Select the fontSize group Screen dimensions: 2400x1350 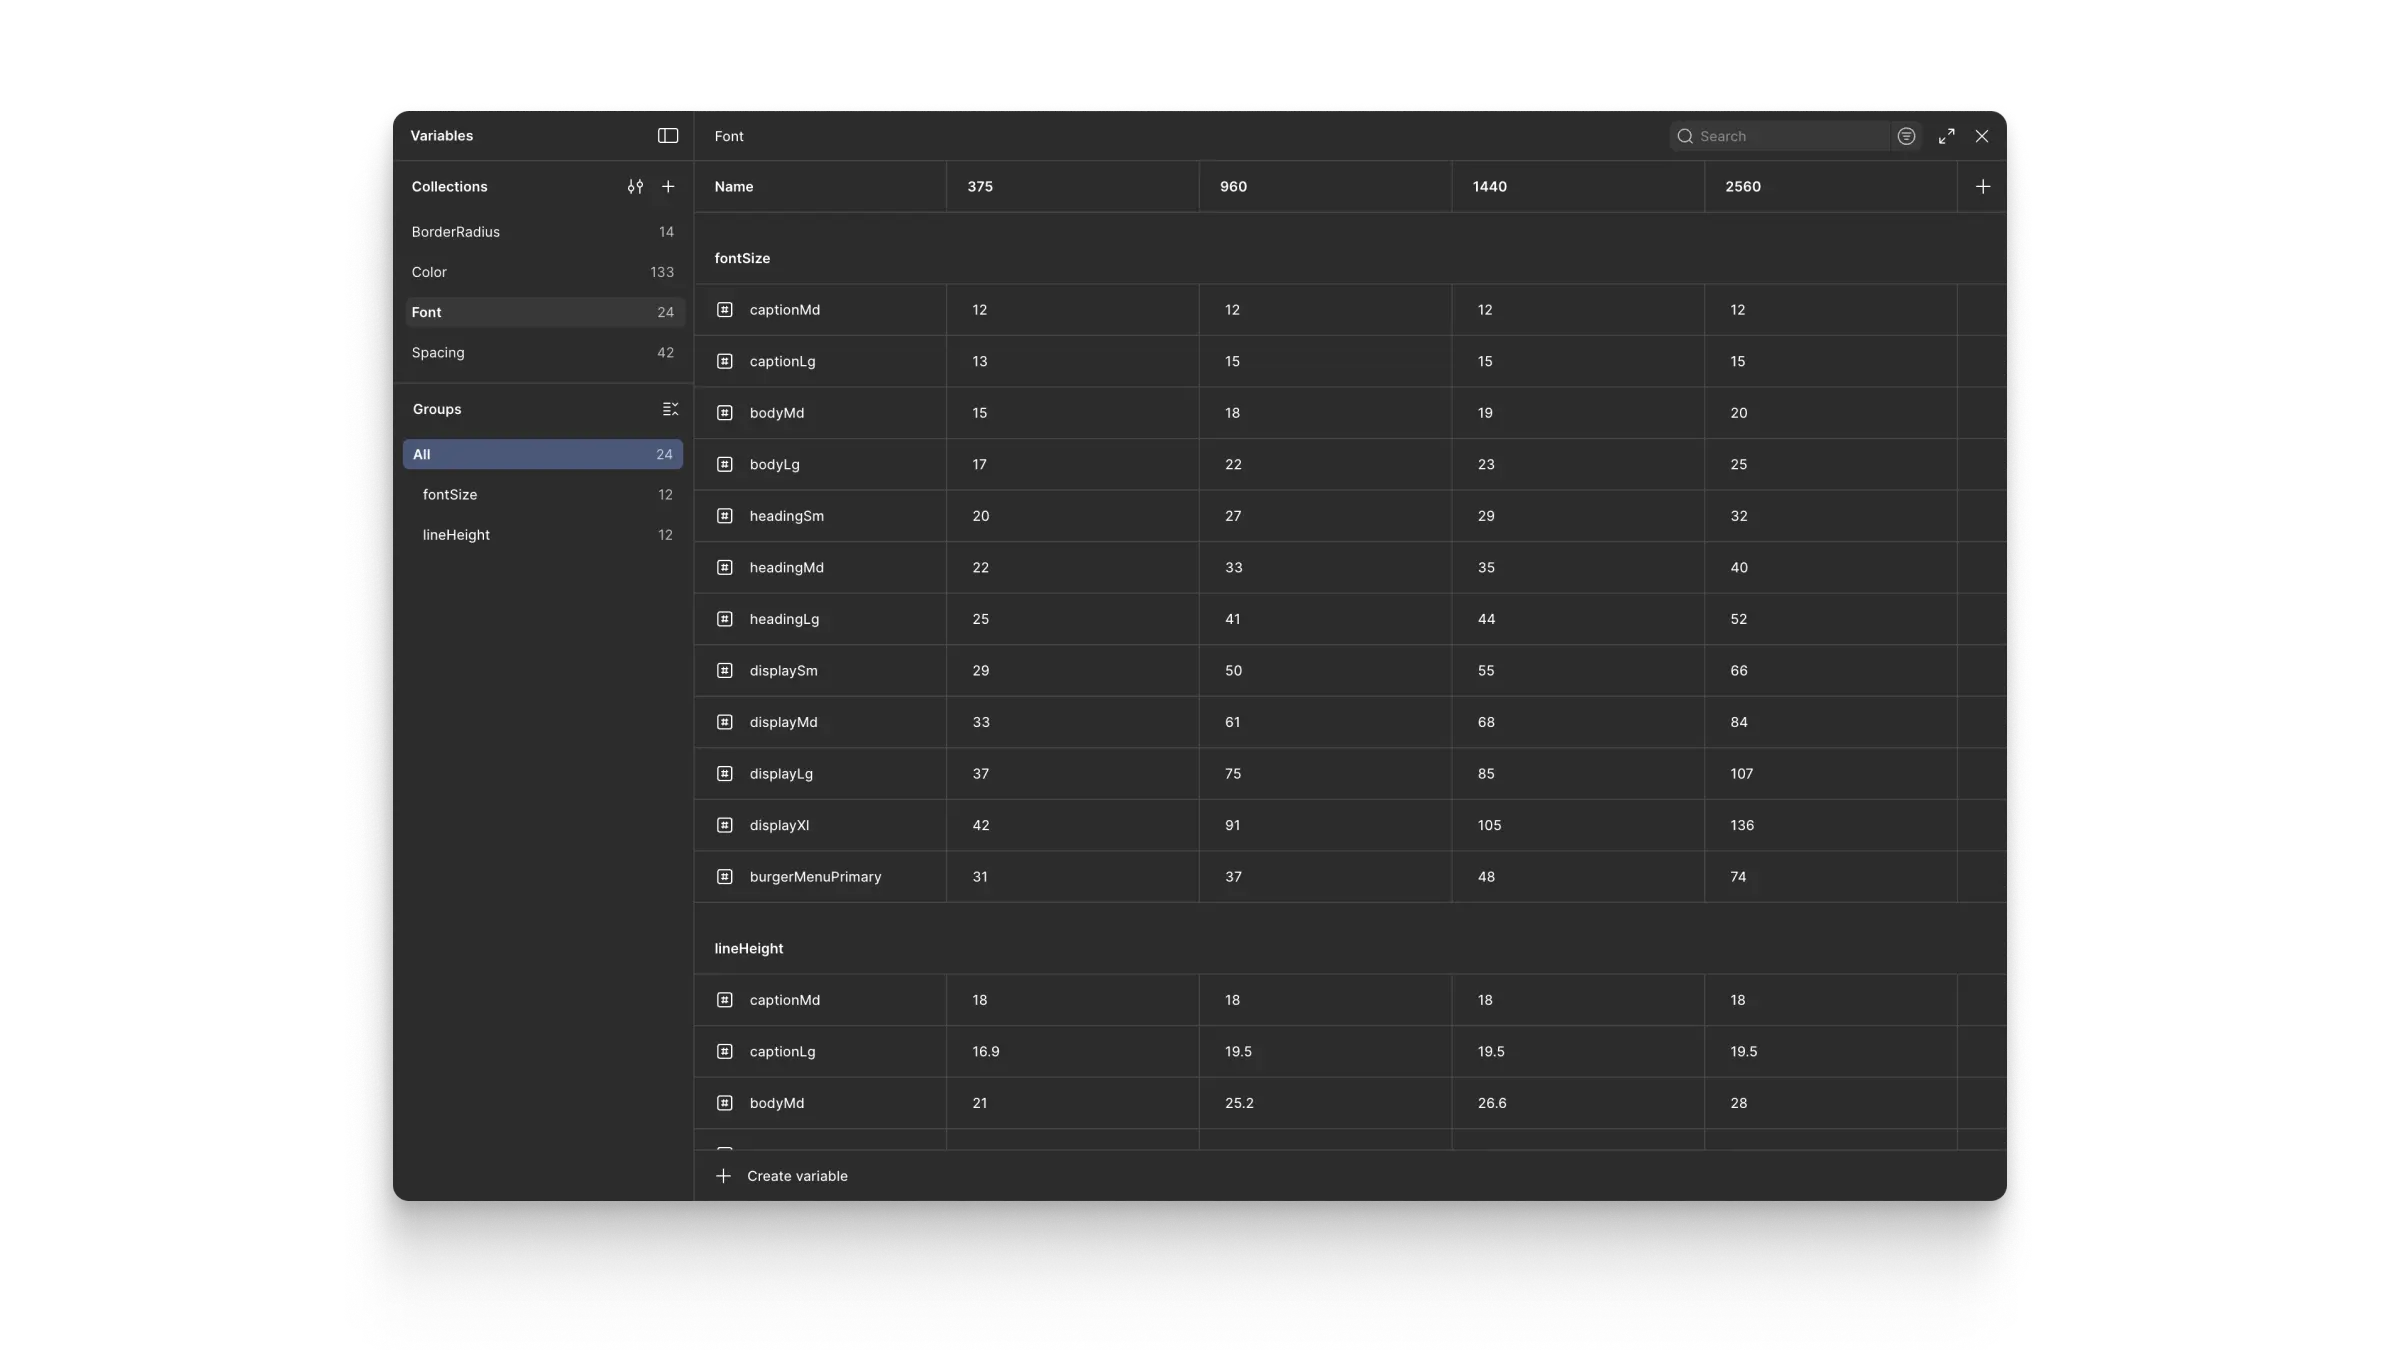coord(450,495)
